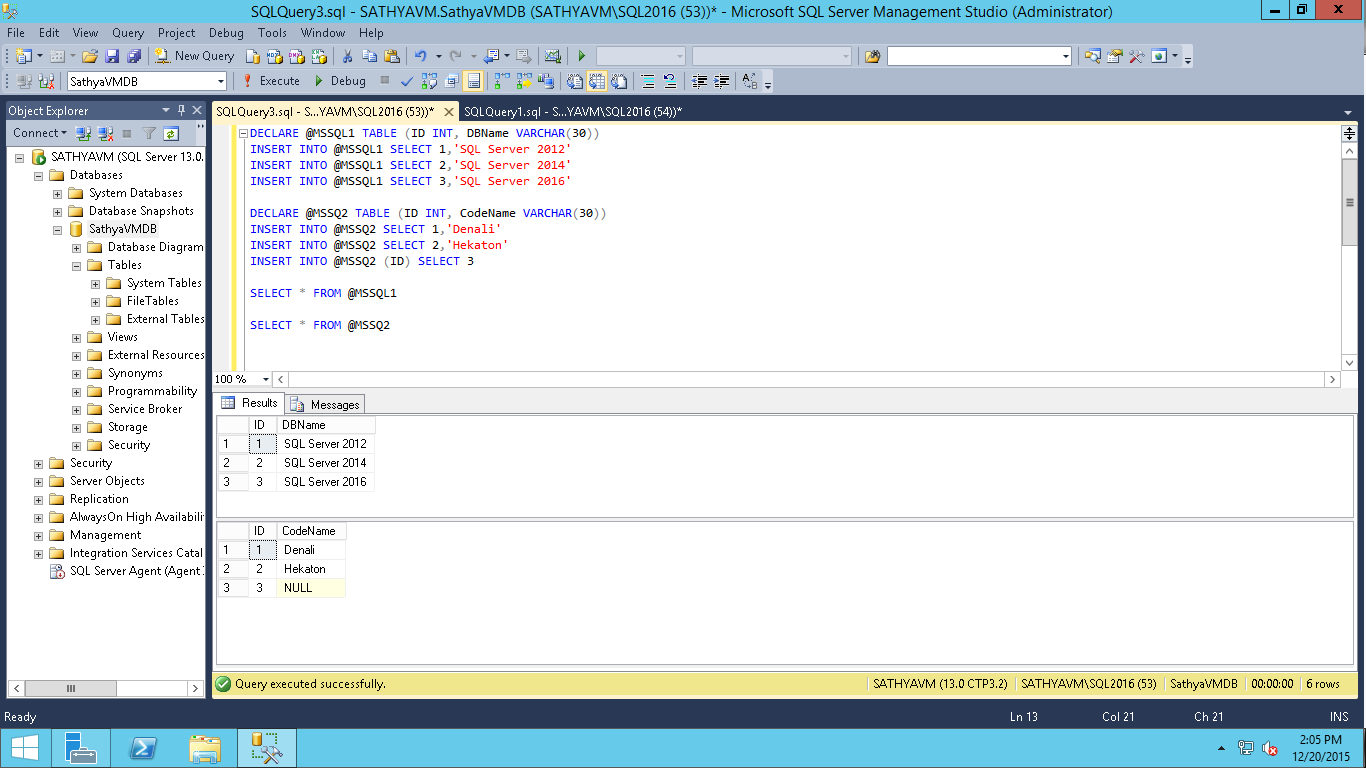This screenshot has height=768, width=1366.
Task: Expand the Programmability folder
Action: tap(77, 391)
